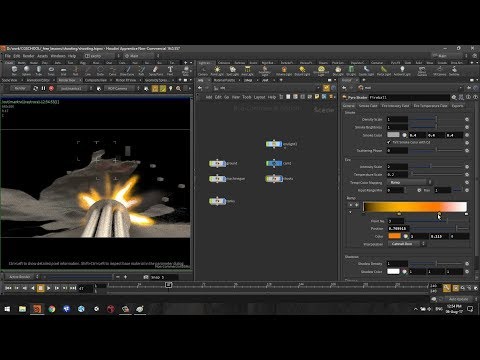Open render magnifier zoom tool
480x360 pixels.
pos(179,88)
